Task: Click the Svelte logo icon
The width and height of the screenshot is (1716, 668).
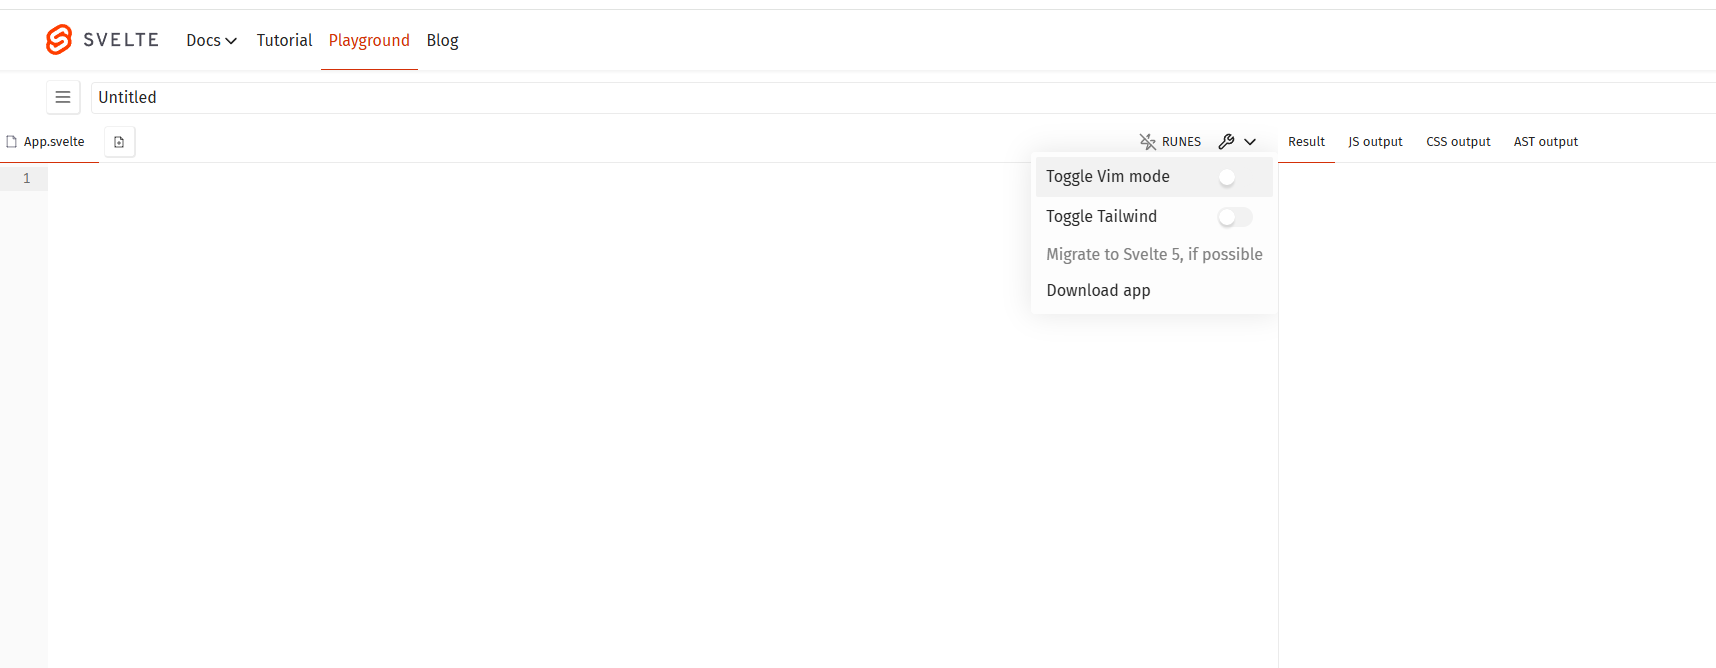Action: (x=59, y=40)
